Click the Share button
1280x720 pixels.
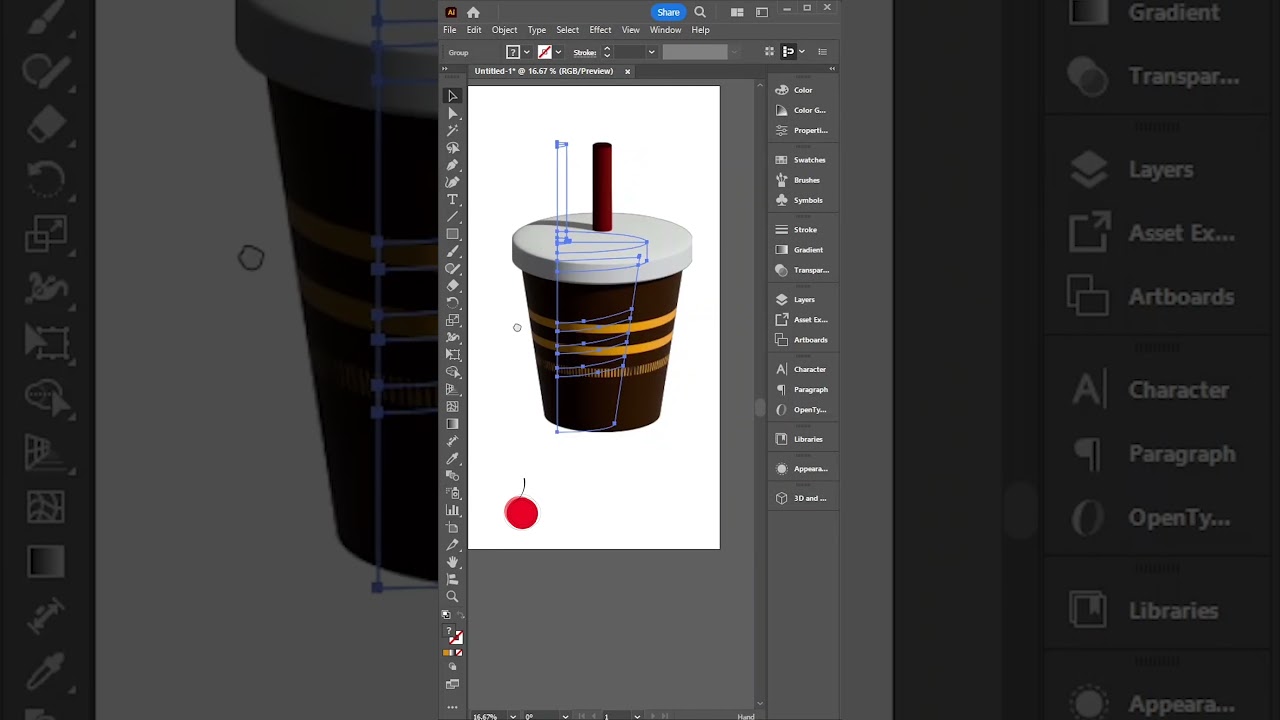click(668, 12)
